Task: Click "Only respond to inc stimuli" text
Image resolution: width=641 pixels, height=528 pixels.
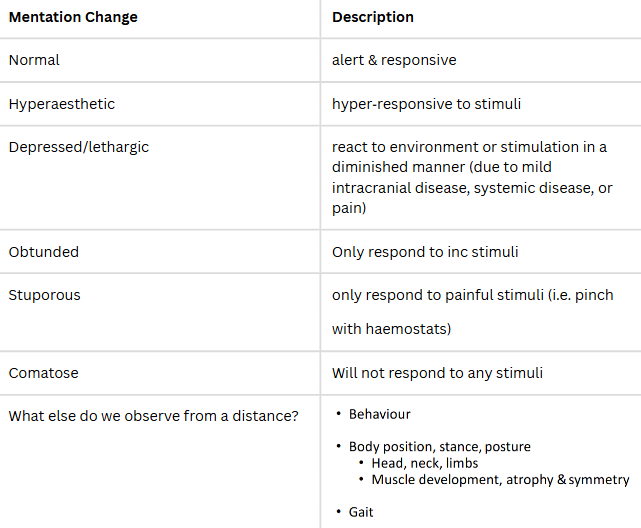Action: coord(423,252)
